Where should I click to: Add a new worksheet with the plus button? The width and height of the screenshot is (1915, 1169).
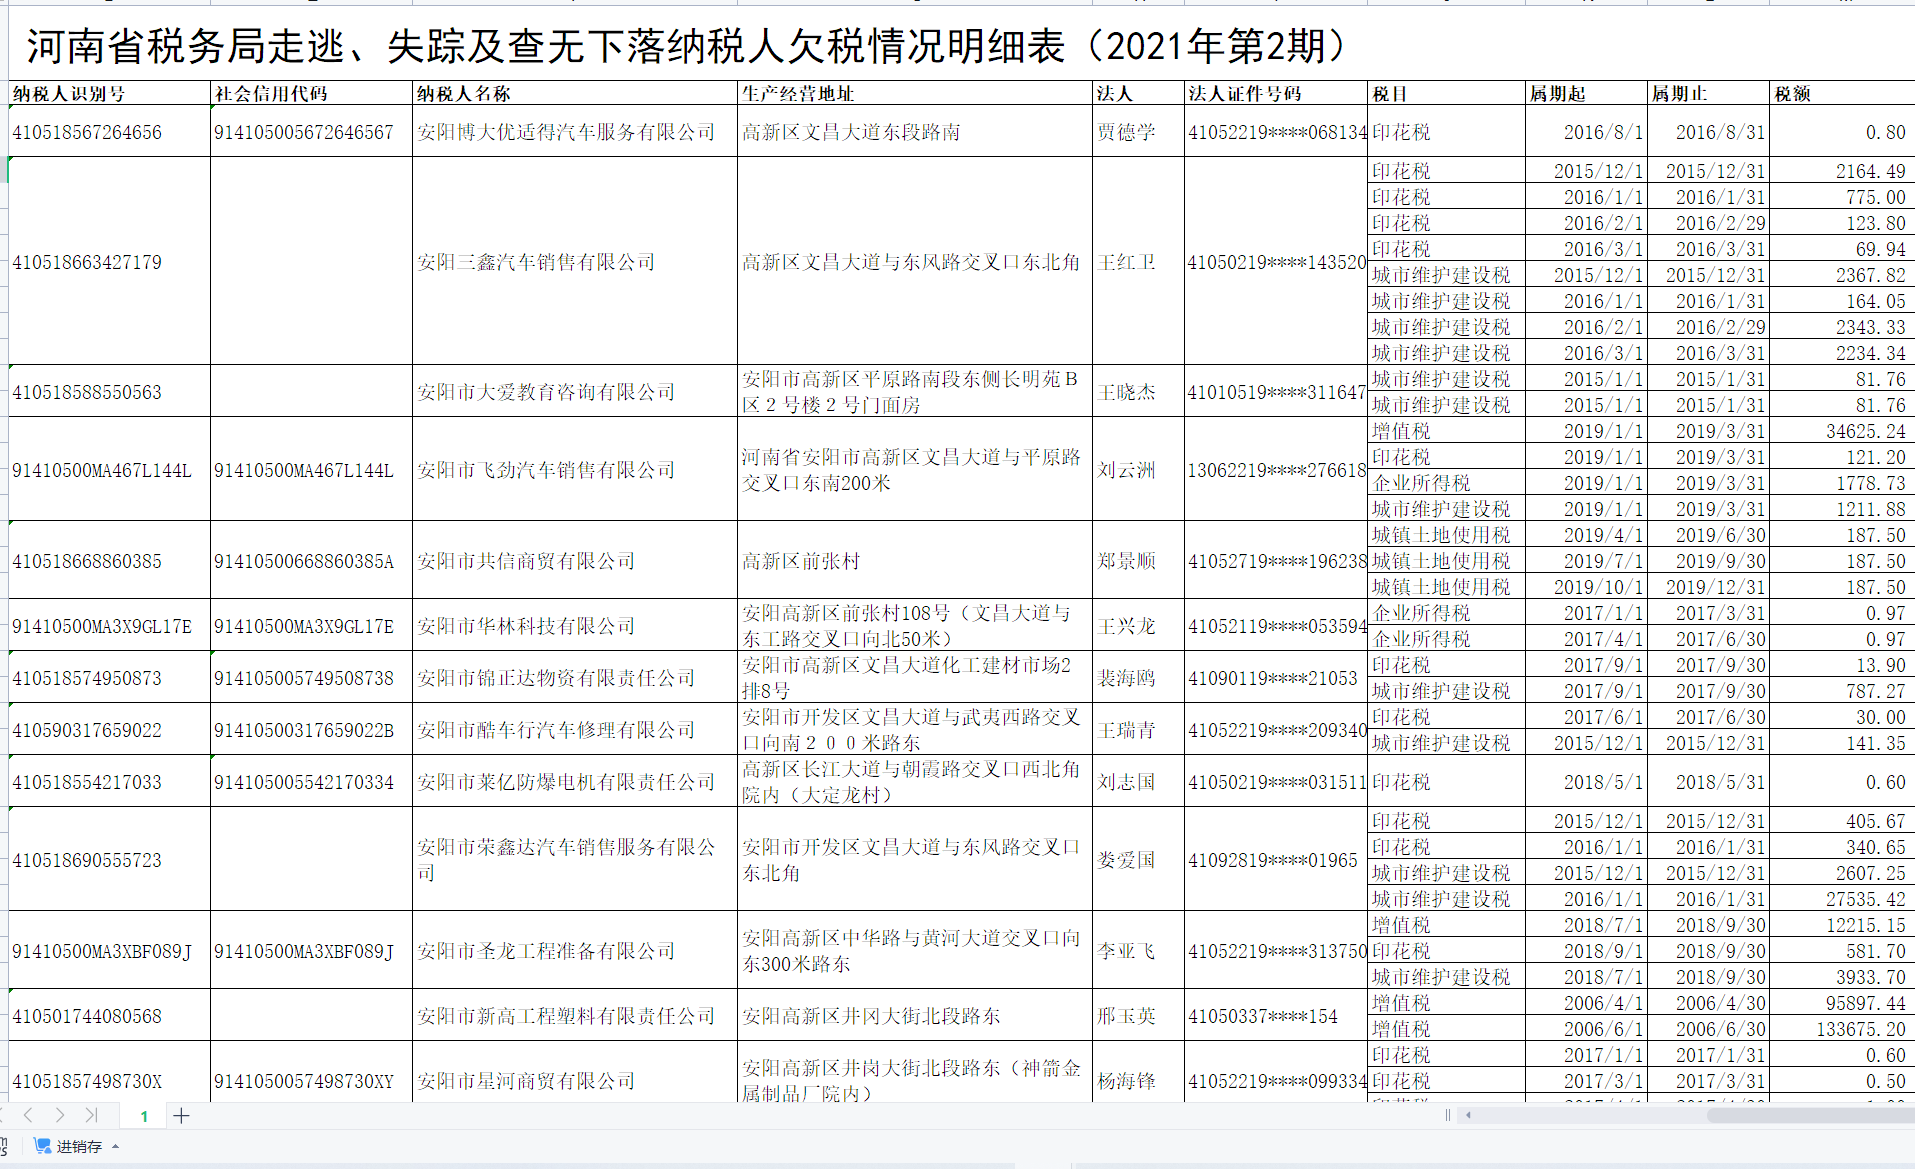[181, 1115]
